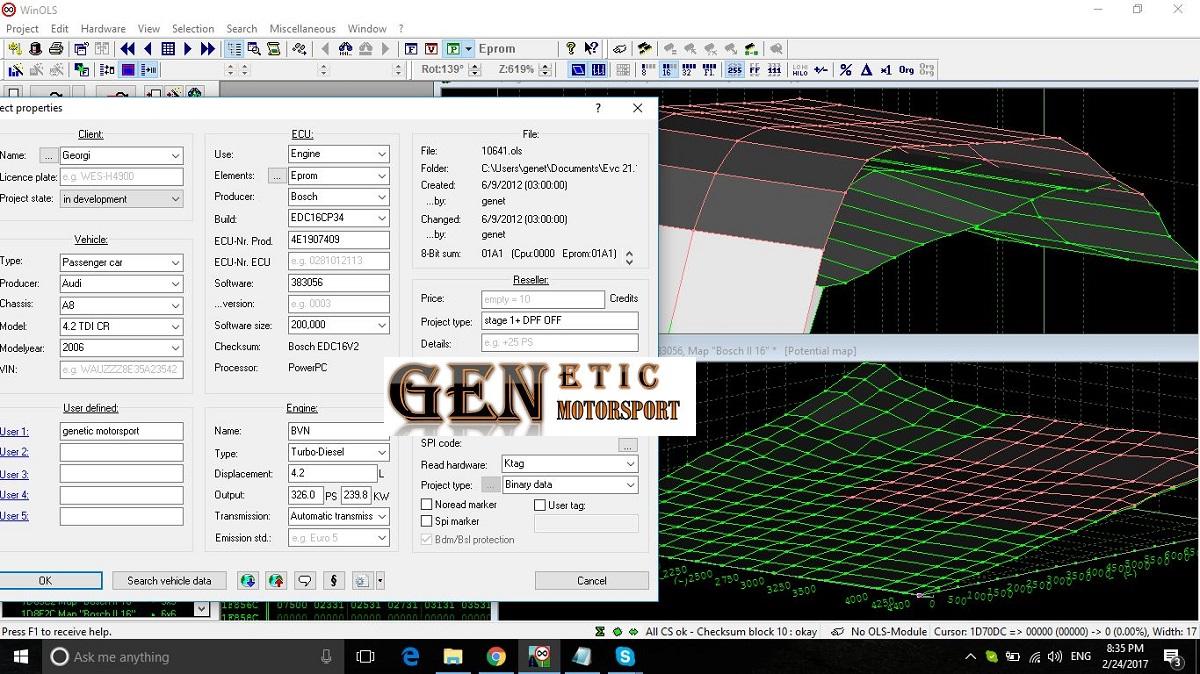Viewport: 1200px width, 674px height.
Task: Tick the User tag checkbox
Action: tap(540, 505)
